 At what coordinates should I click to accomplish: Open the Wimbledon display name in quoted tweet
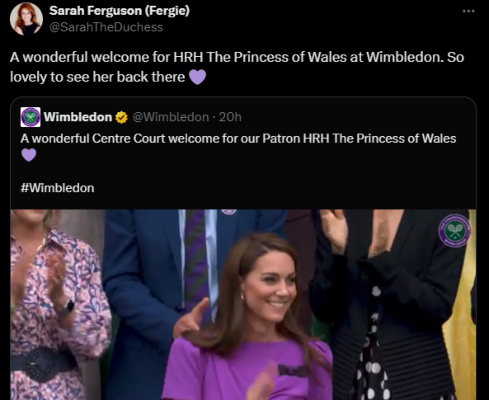78,117
